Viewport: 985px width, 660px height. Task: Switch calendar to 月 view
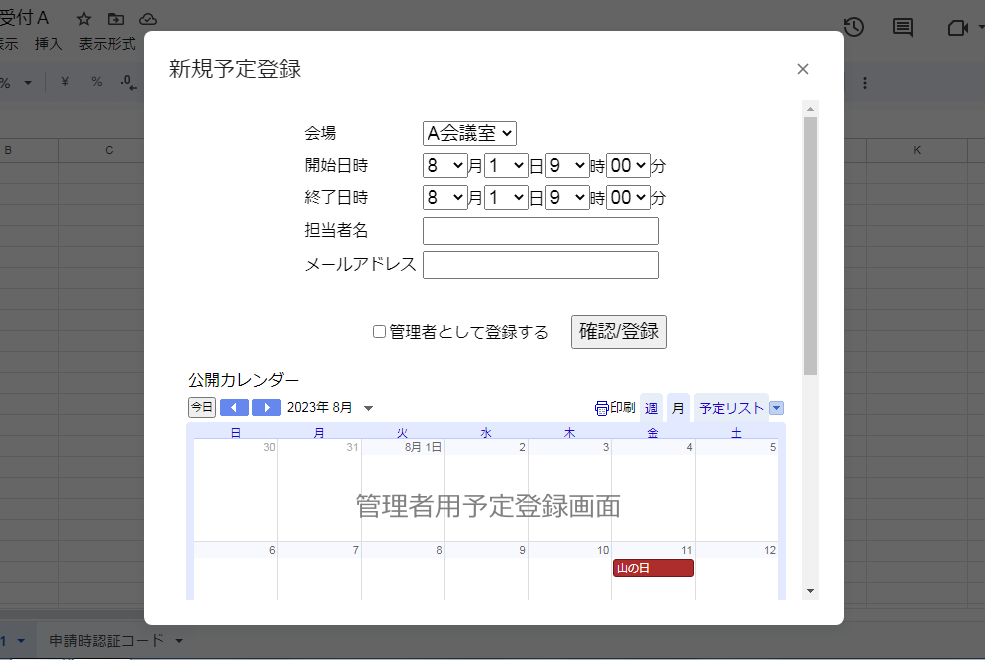click(678, 408)
